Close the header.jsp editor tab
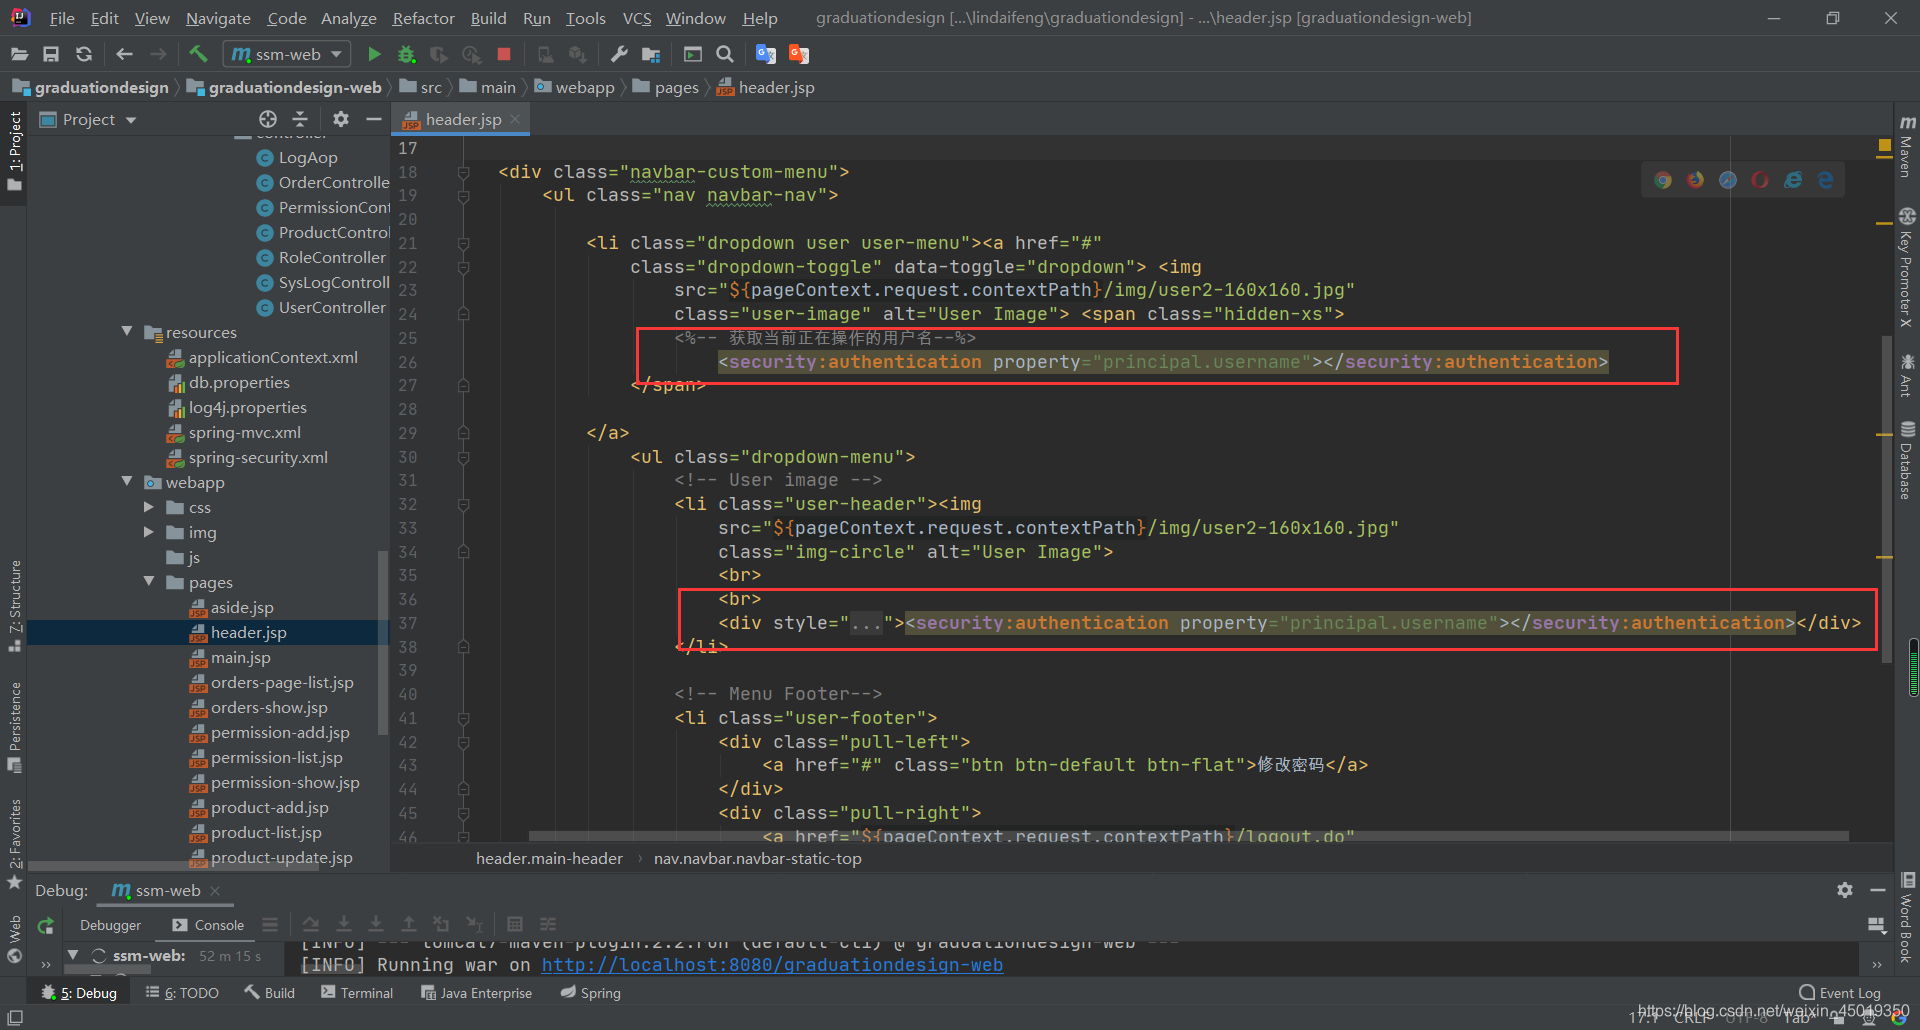This screenshot has height=1030, width=1920. [515, 119]
